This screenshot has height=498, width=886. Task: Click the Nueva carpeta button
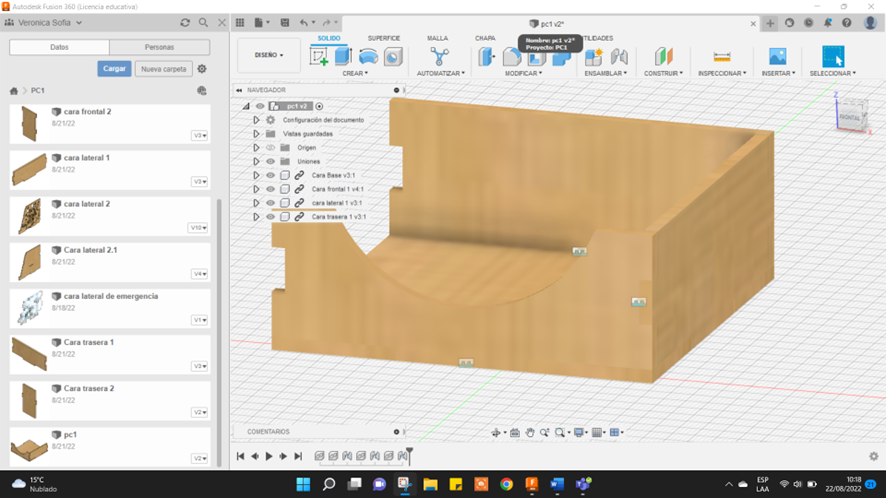click(164, 68)
